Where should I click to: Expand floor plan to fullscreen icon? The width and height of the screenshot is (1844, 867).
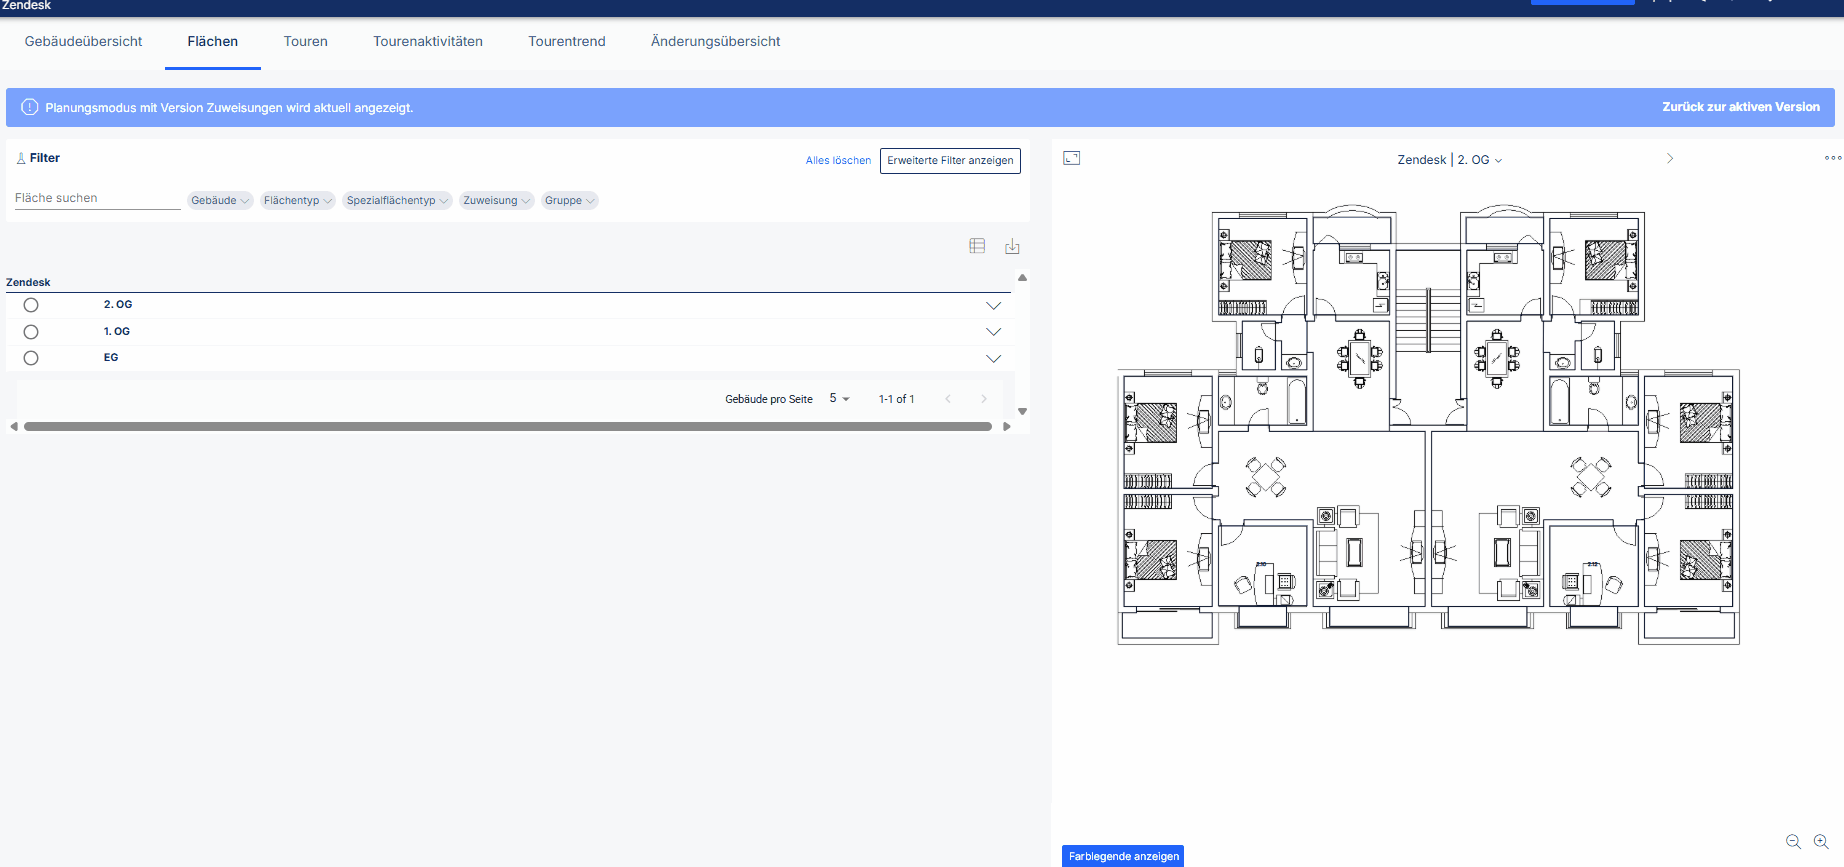[1071, 158]
